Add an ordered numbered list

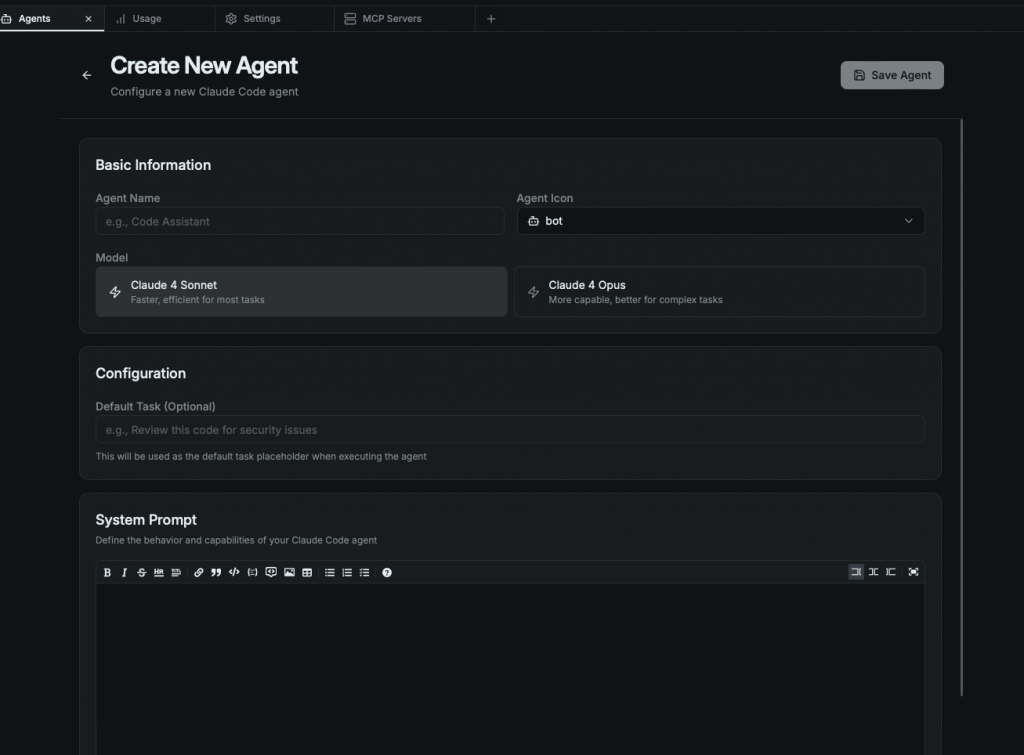(x=347, y=572)
